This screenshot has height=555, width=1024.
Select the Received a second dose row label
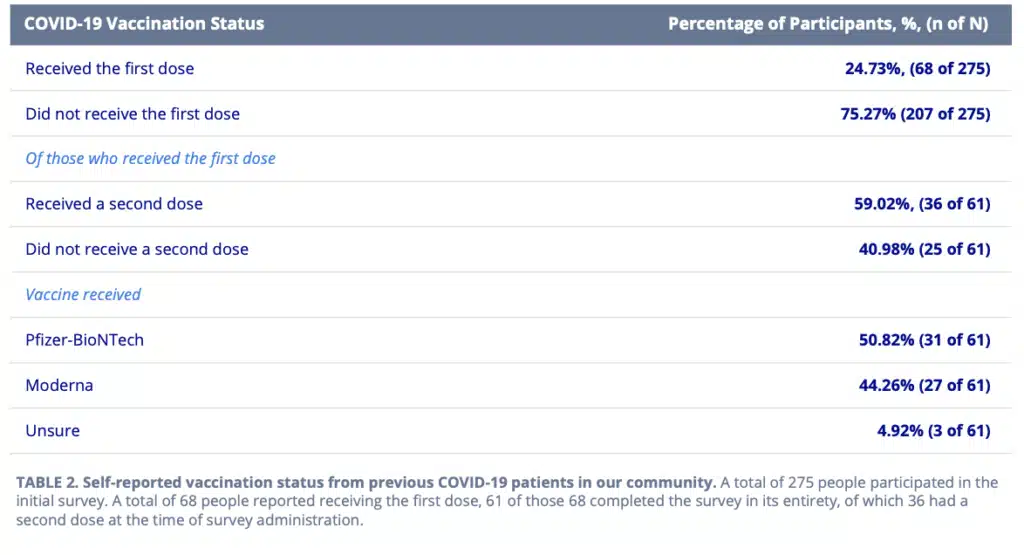pos(114,204)
